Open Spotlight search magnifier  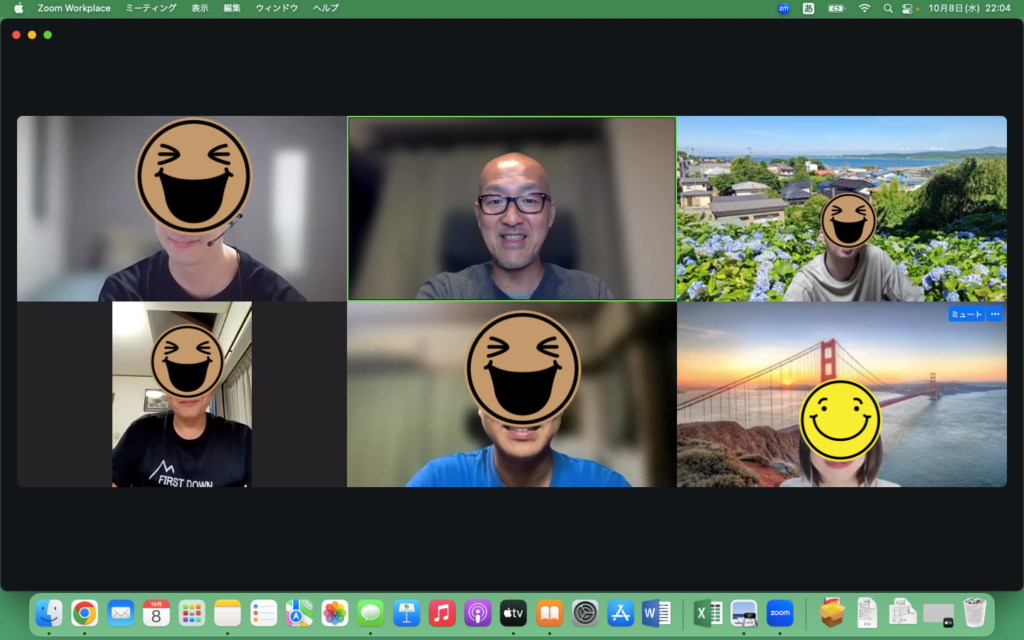[x=887, y=8]
